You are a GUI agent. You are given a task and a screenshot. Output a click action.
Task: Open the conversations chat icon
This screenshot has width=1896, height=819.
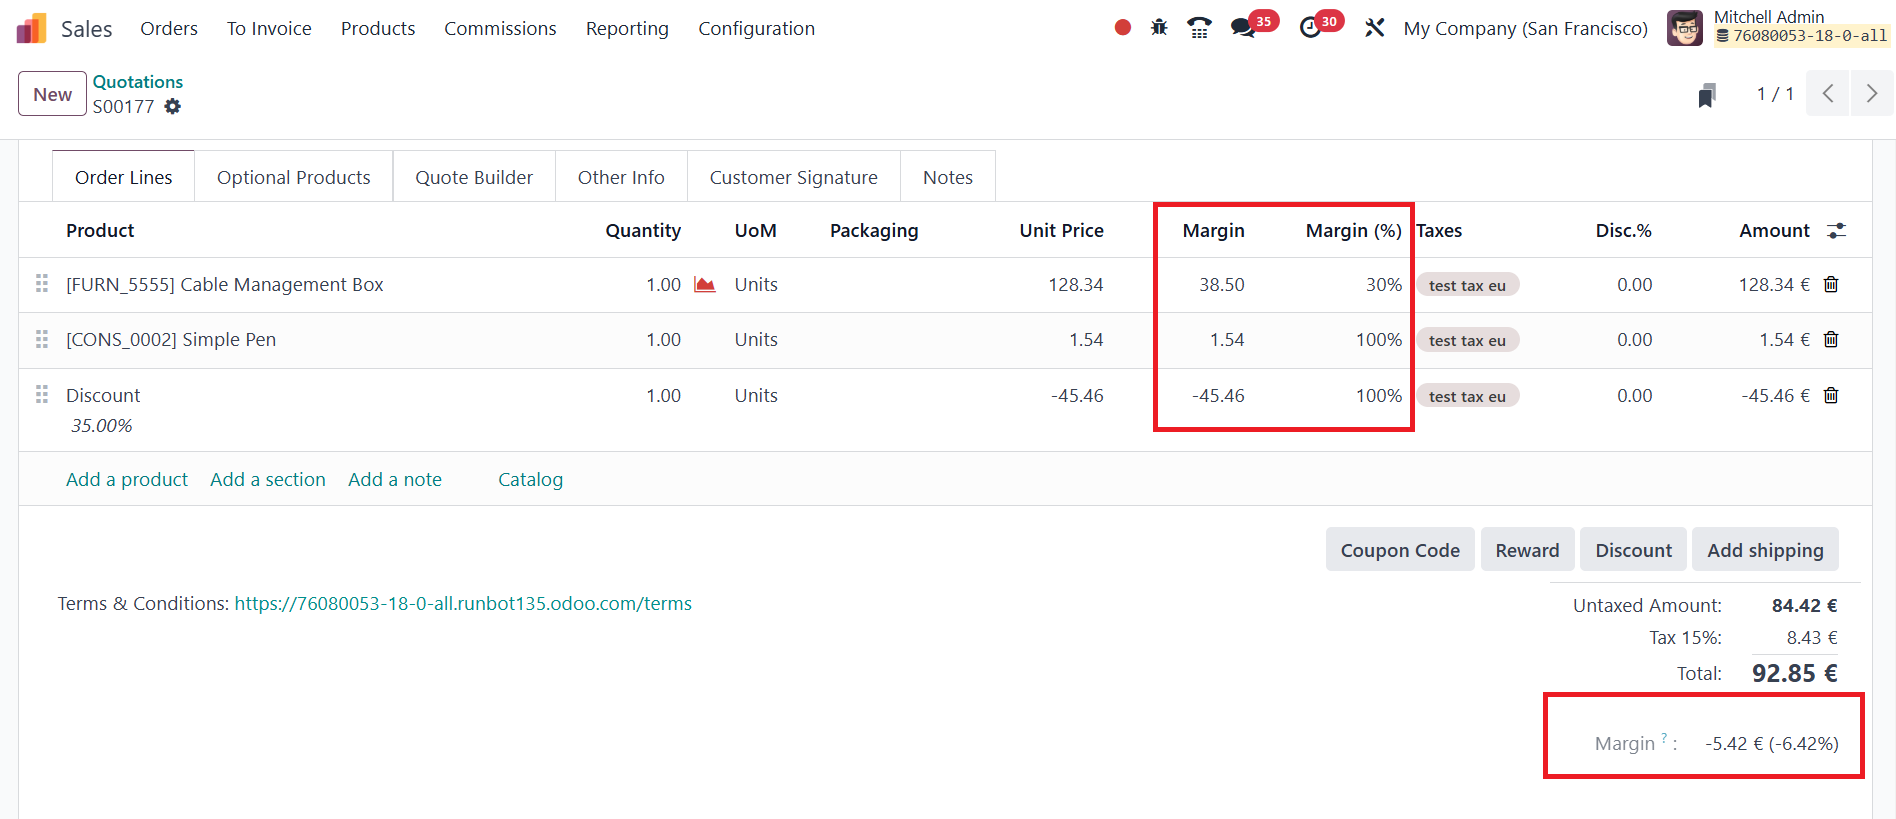pyautogui.click(x=1243, y=28)
